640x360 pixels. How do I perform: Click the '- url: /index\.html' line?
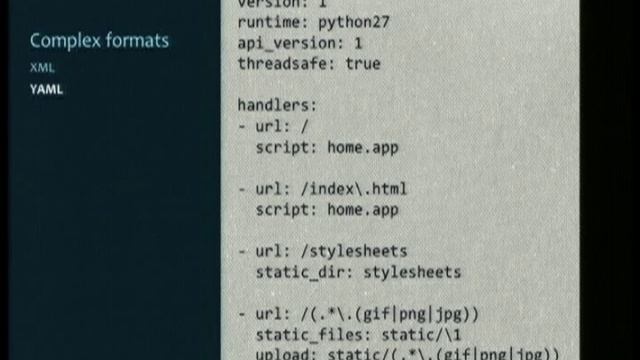[322, 189]
